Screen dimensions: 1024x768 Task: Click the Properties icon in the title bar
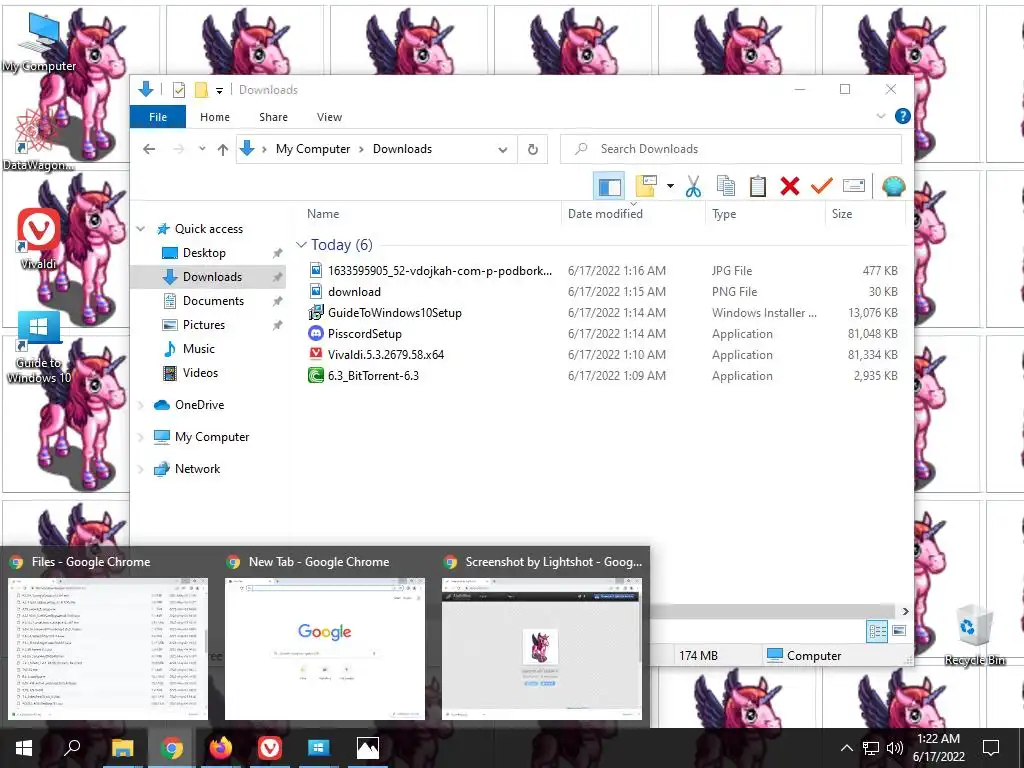178,90
